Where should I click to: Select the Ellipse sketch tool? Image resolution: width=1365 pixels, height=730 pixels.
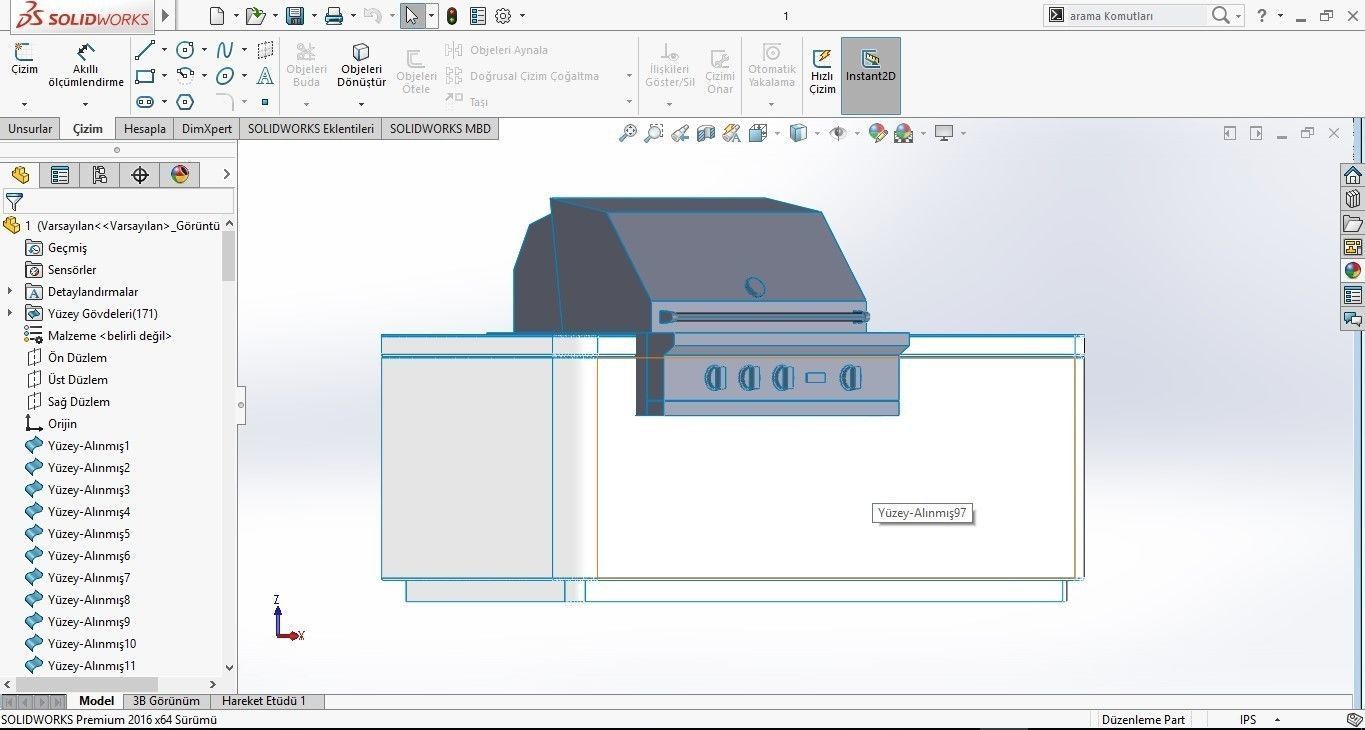click(x=225, y=76)
